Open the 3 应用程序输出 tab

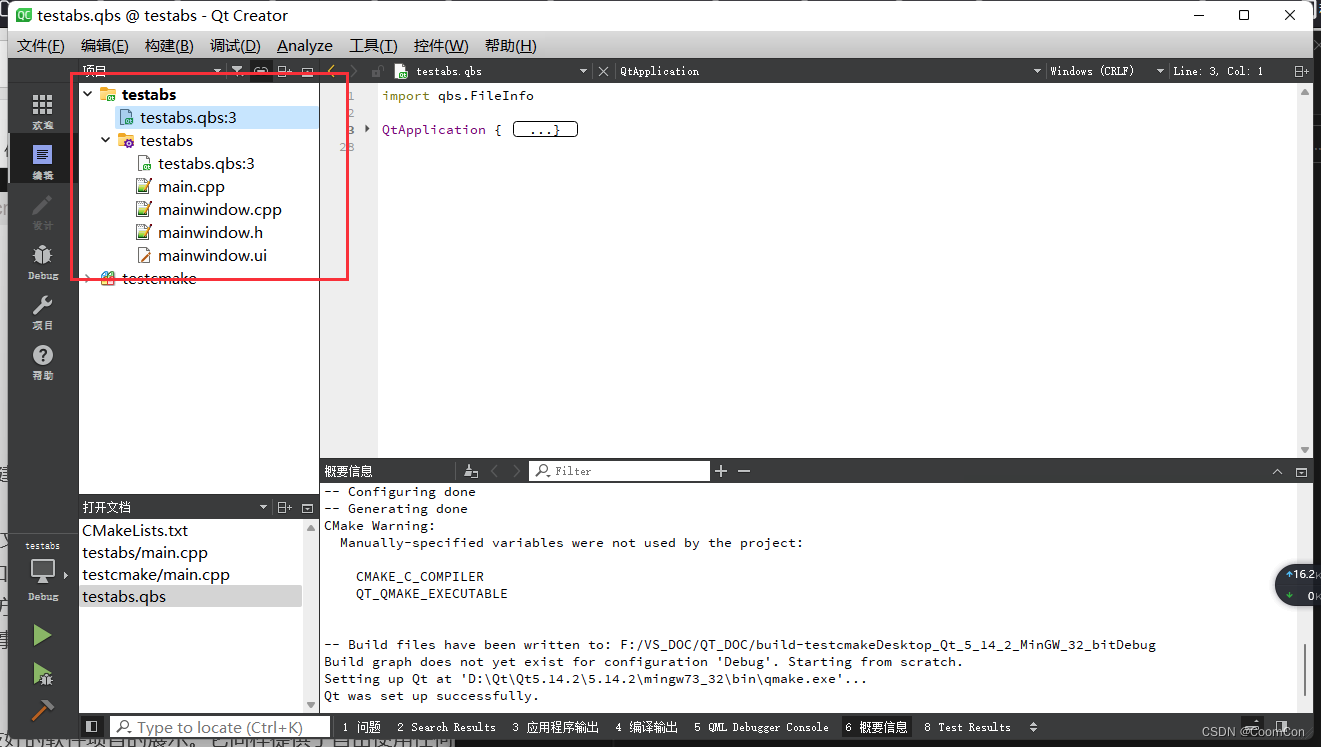coord(555,727)
